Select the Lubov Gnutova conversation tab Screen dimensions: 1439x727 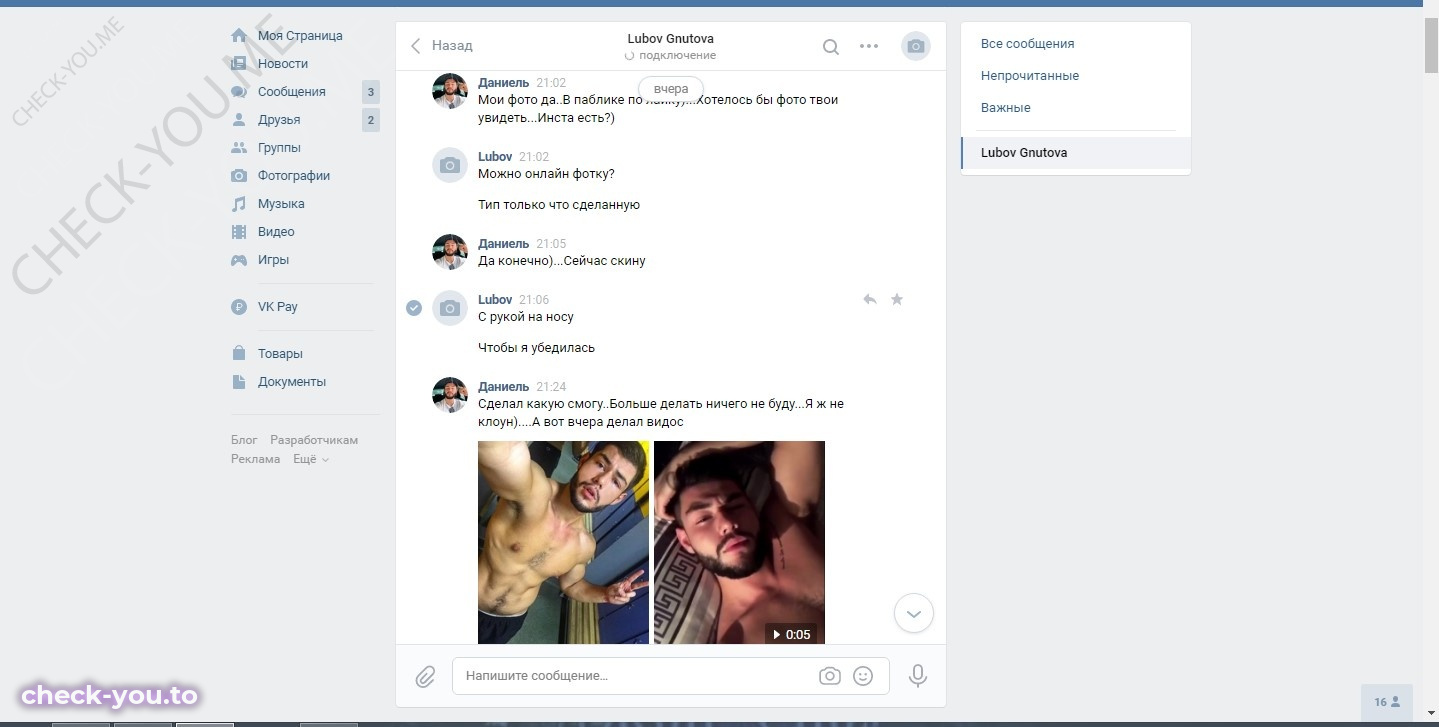1076,153
